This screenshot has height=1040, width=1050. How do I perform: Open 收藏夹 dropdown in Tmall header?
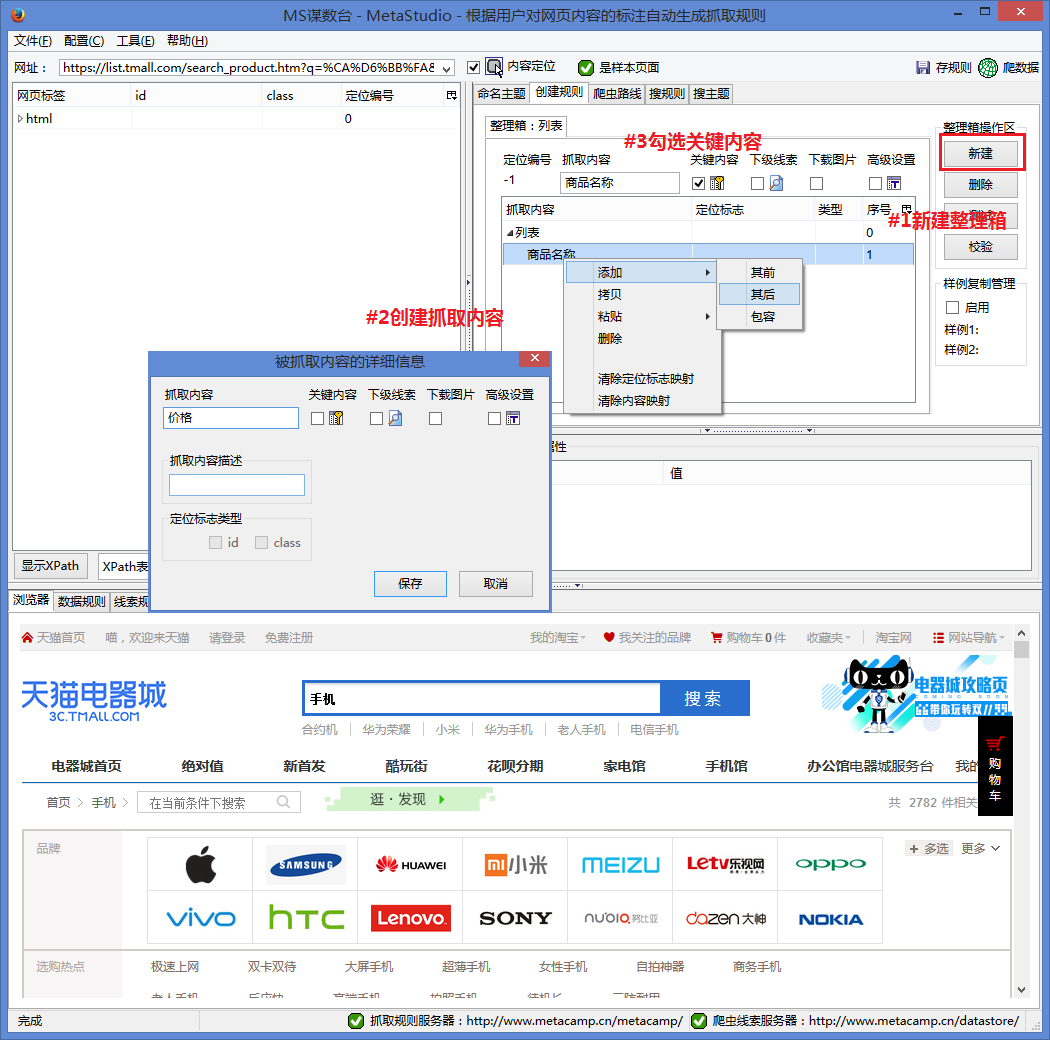click(829, 638)
